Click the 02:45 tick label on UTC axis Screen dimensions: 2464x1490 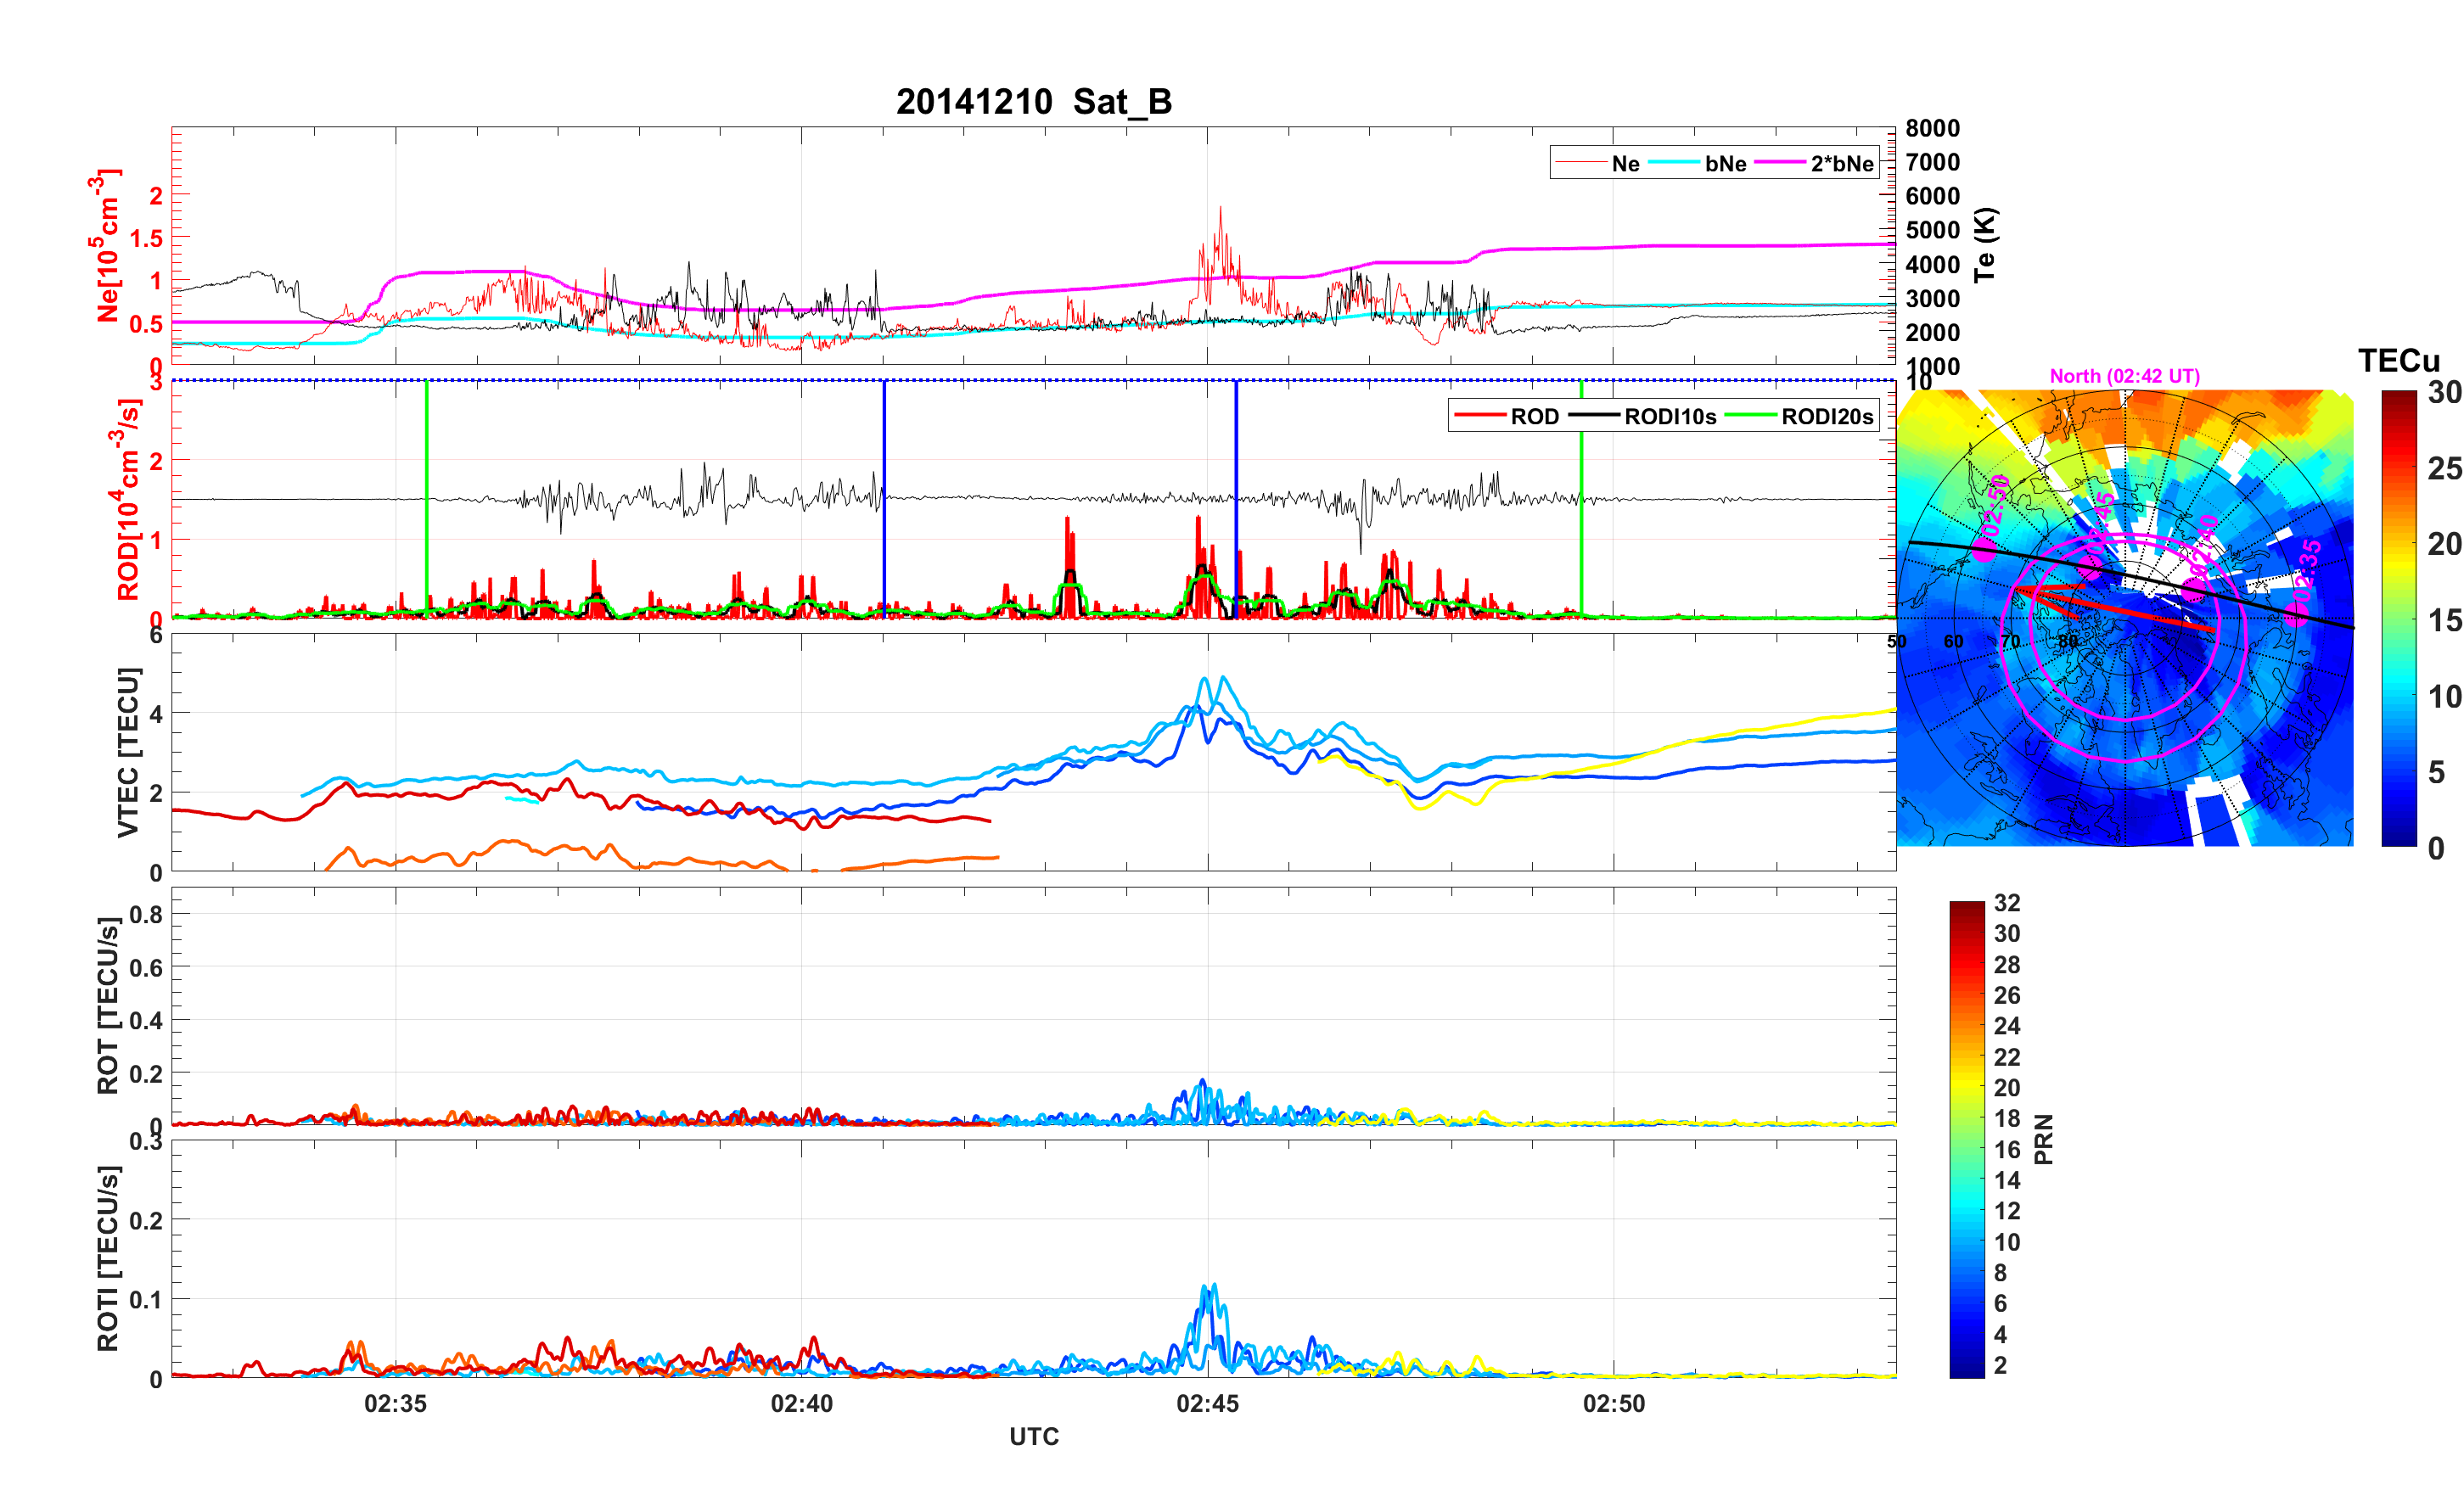(x=1207, y=1403)
